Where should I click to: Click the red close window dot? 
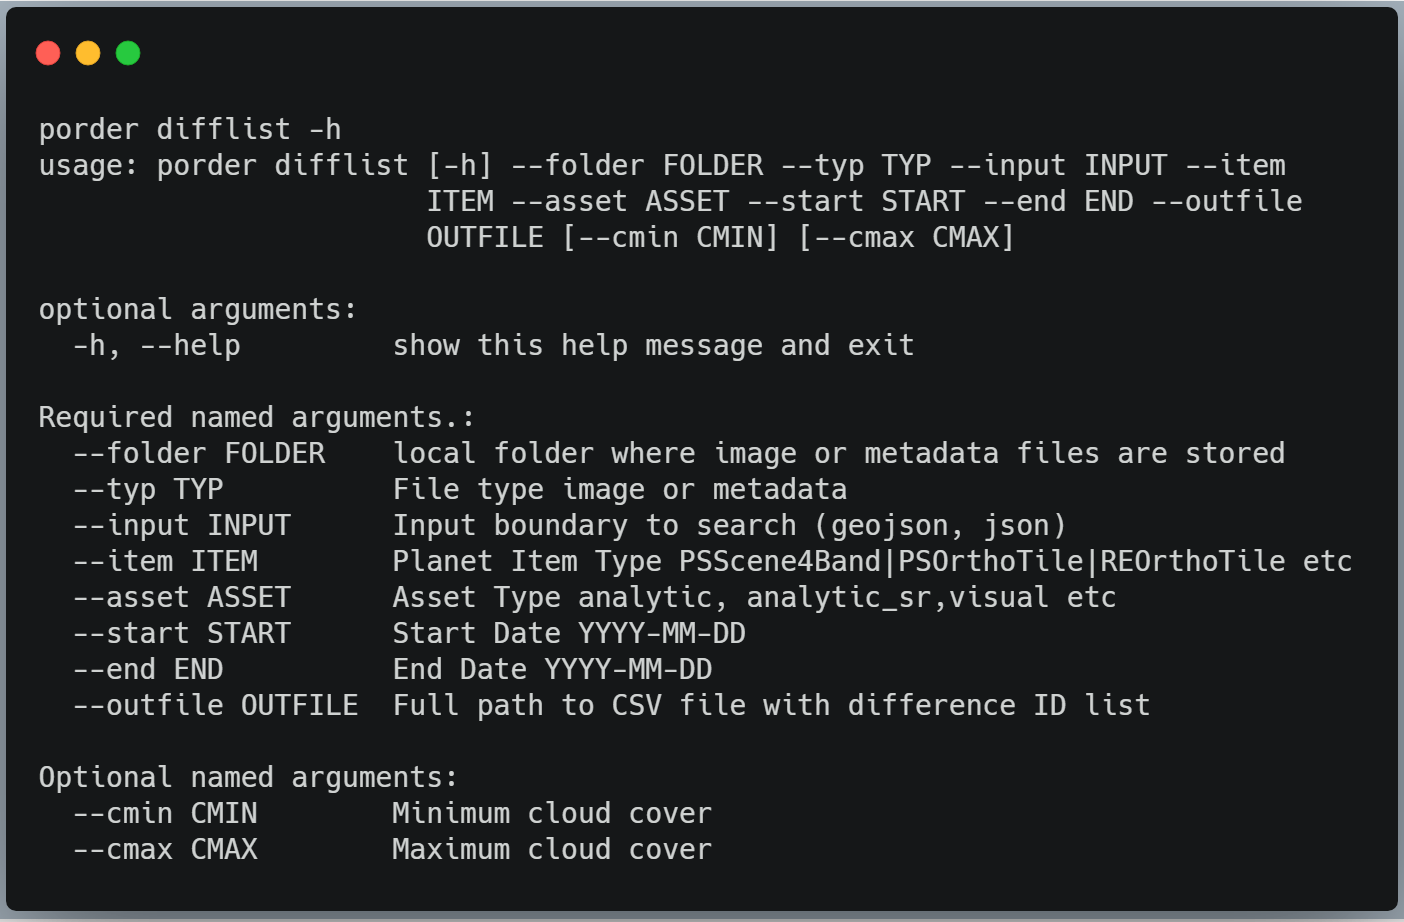point(48,53)
